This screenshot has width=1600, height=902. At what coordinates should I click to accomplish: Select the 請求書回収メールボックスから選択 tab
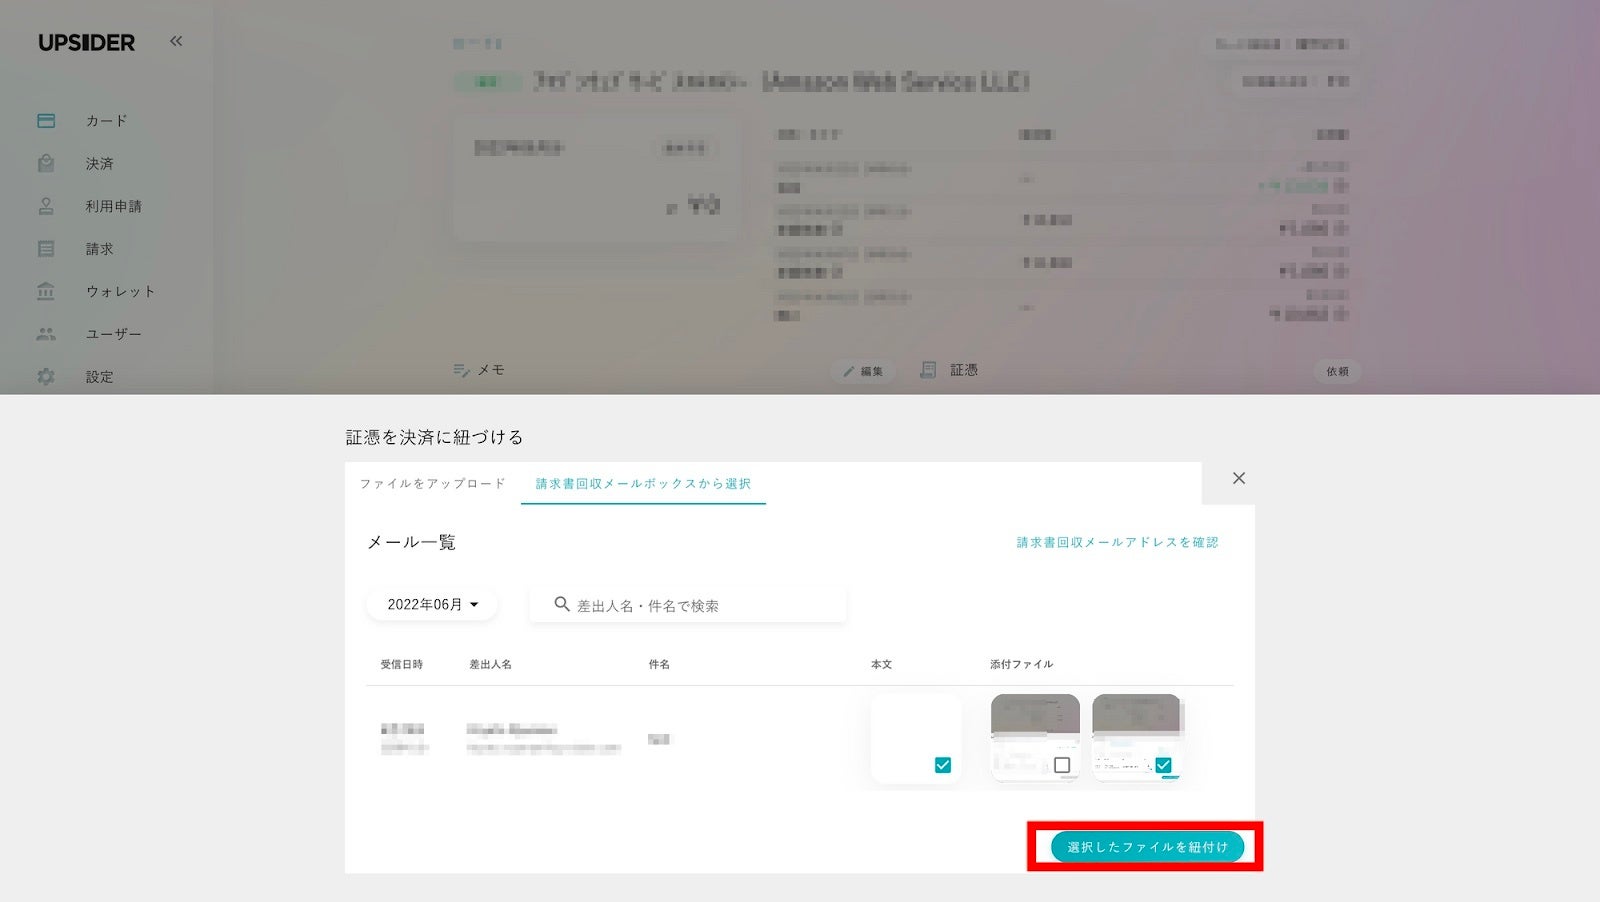643,483
